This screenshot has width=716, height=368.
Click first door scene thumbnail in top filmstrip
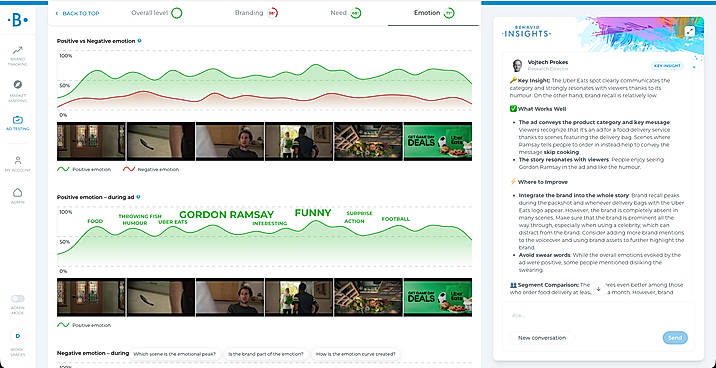(x=91, y=141)
